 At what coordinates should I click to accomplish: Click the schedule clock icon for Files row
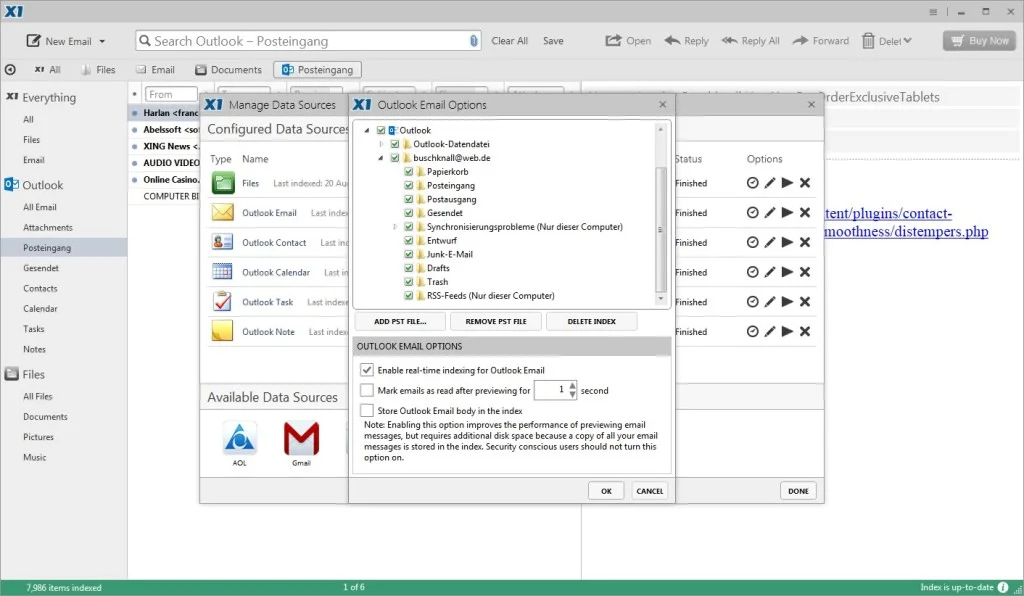point(752,183)
